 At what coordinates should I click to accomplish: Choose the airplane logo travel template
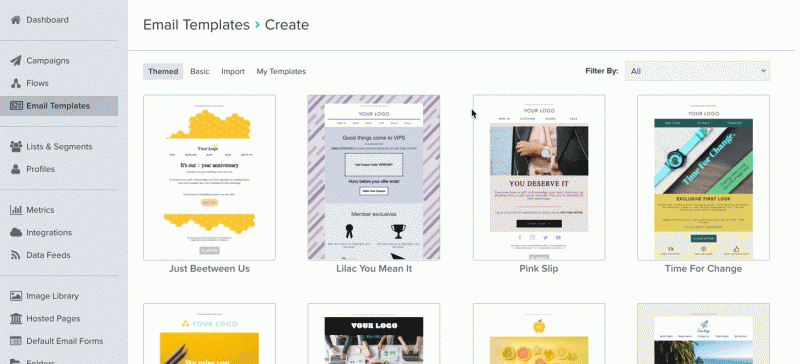[x=703, y=333]
